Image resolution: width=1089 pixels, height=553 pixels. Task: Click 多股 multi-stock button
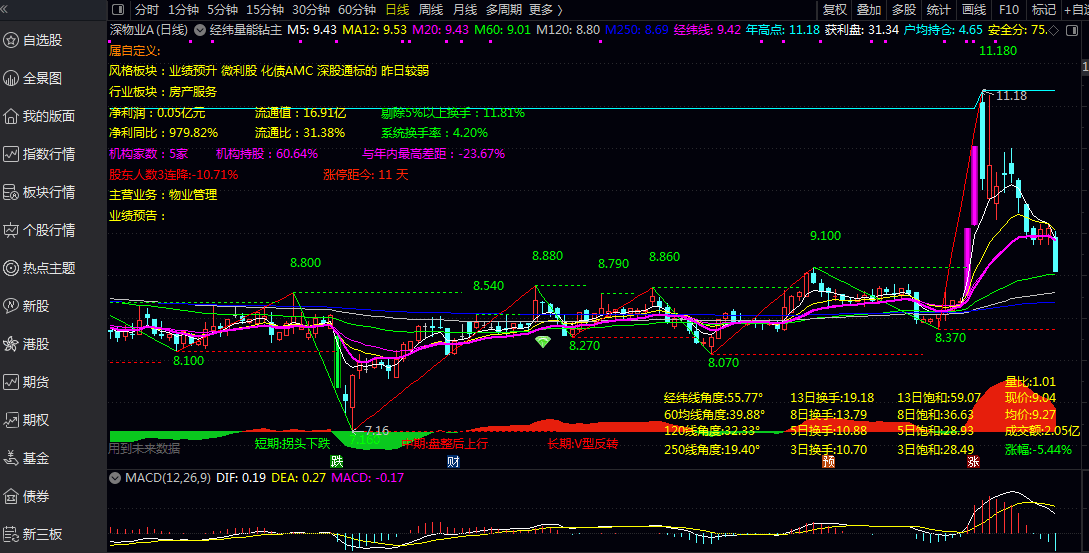904,10
